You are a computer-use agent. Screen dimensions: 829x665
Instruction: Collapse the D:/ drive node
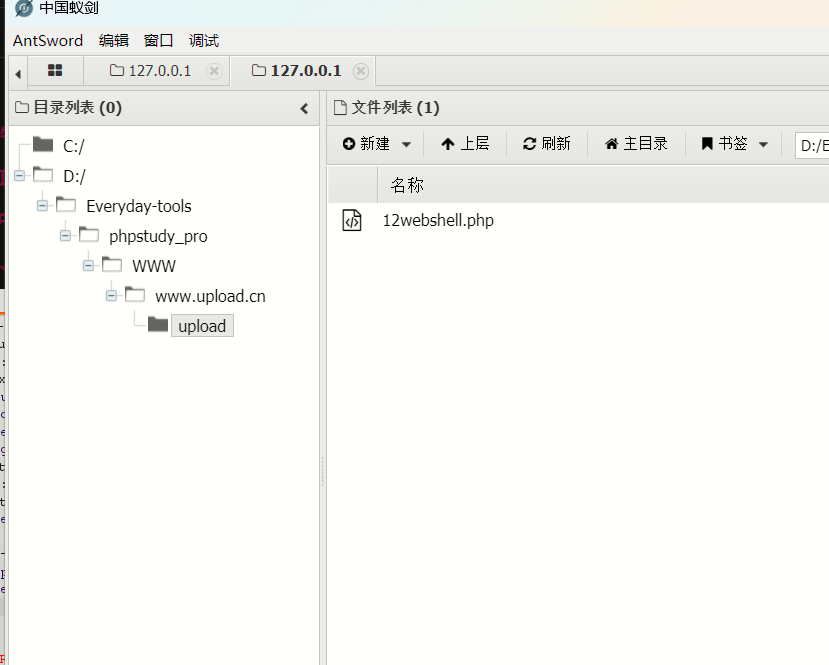19,176
